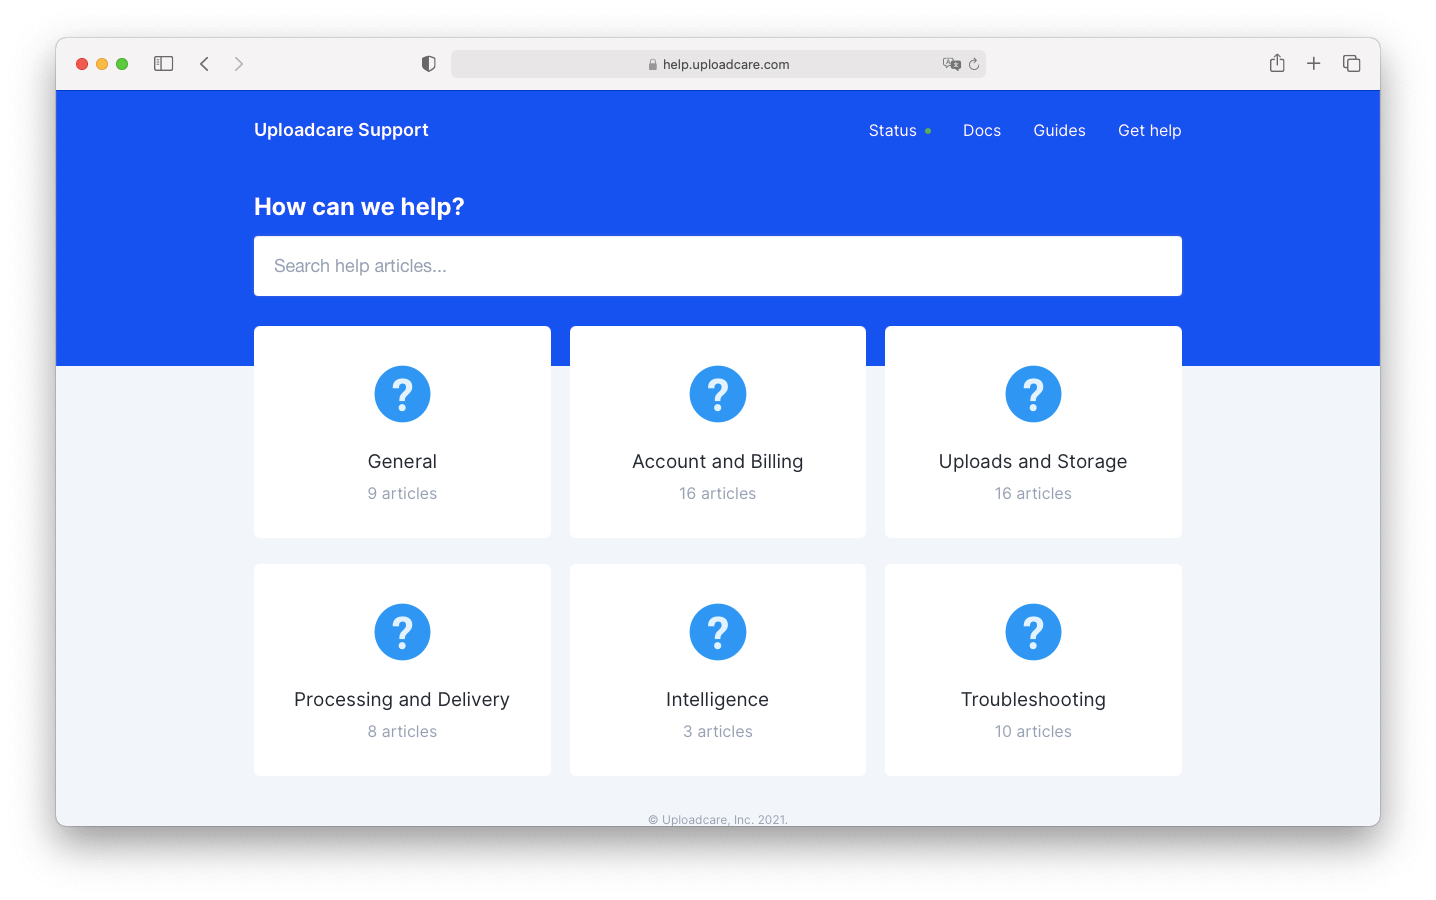Show all tabs overview in Safari

[x=1351, y=62]
